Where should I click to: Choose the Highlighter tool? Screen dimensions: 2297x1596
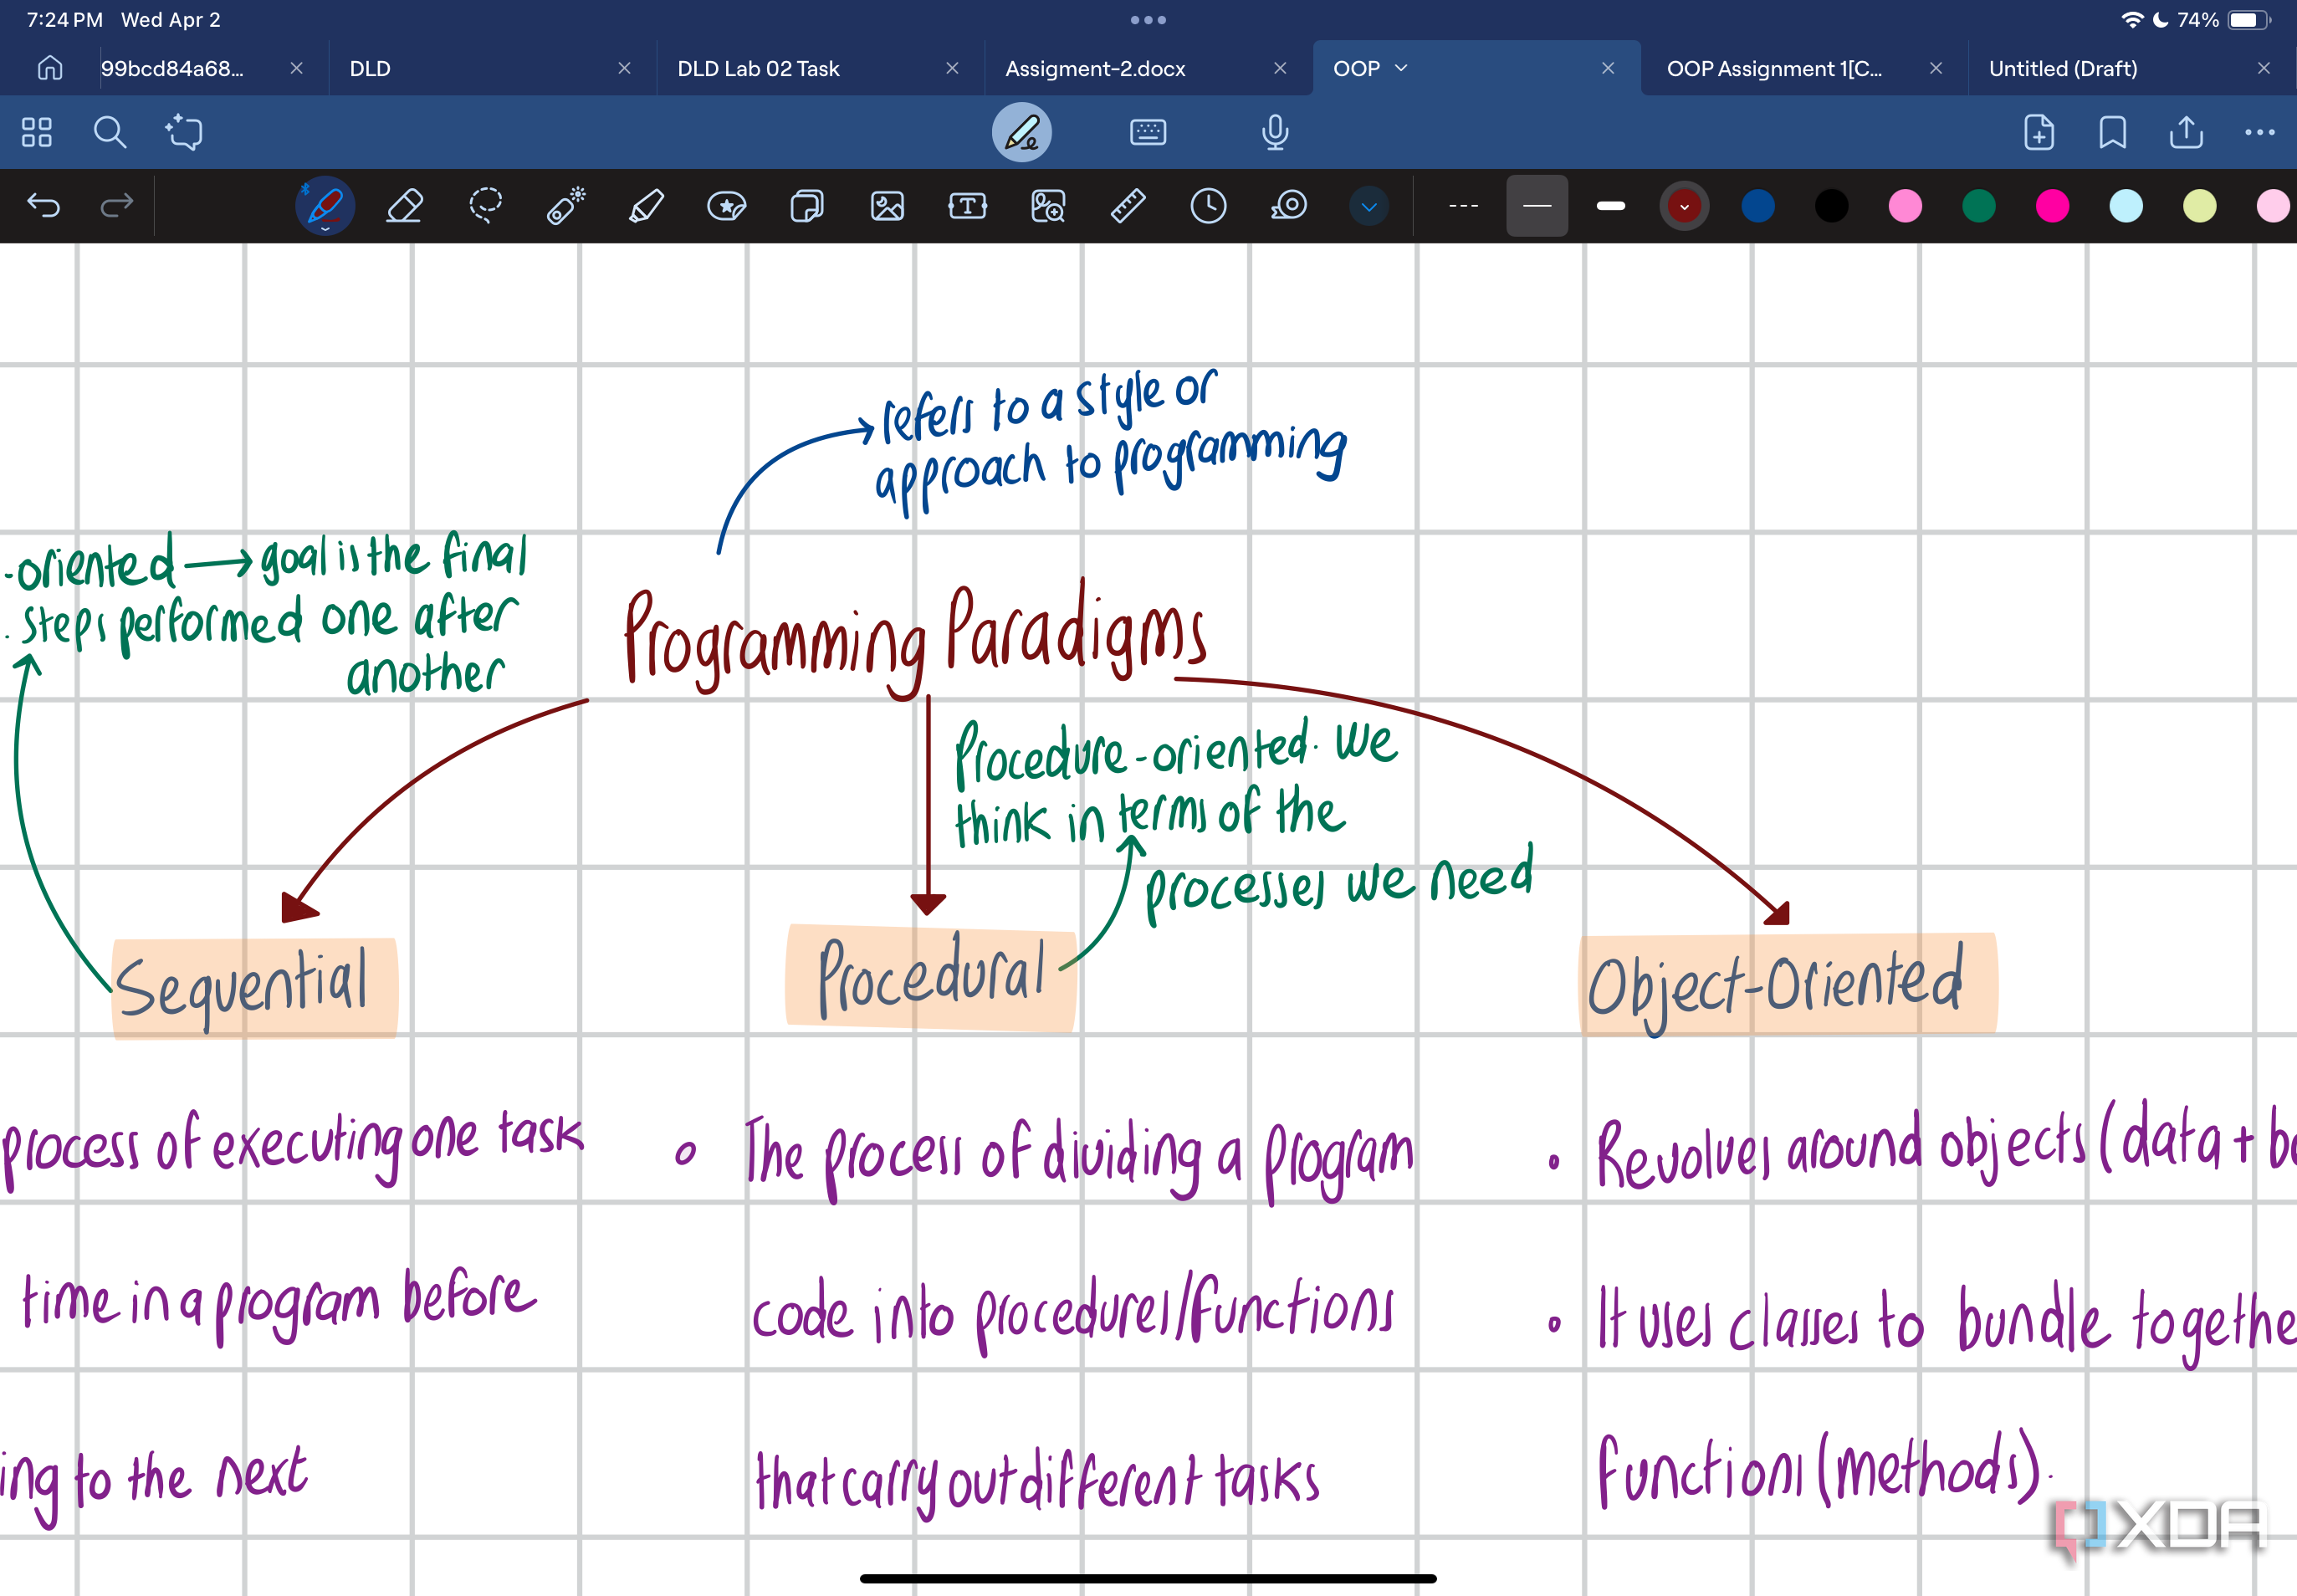646,206
